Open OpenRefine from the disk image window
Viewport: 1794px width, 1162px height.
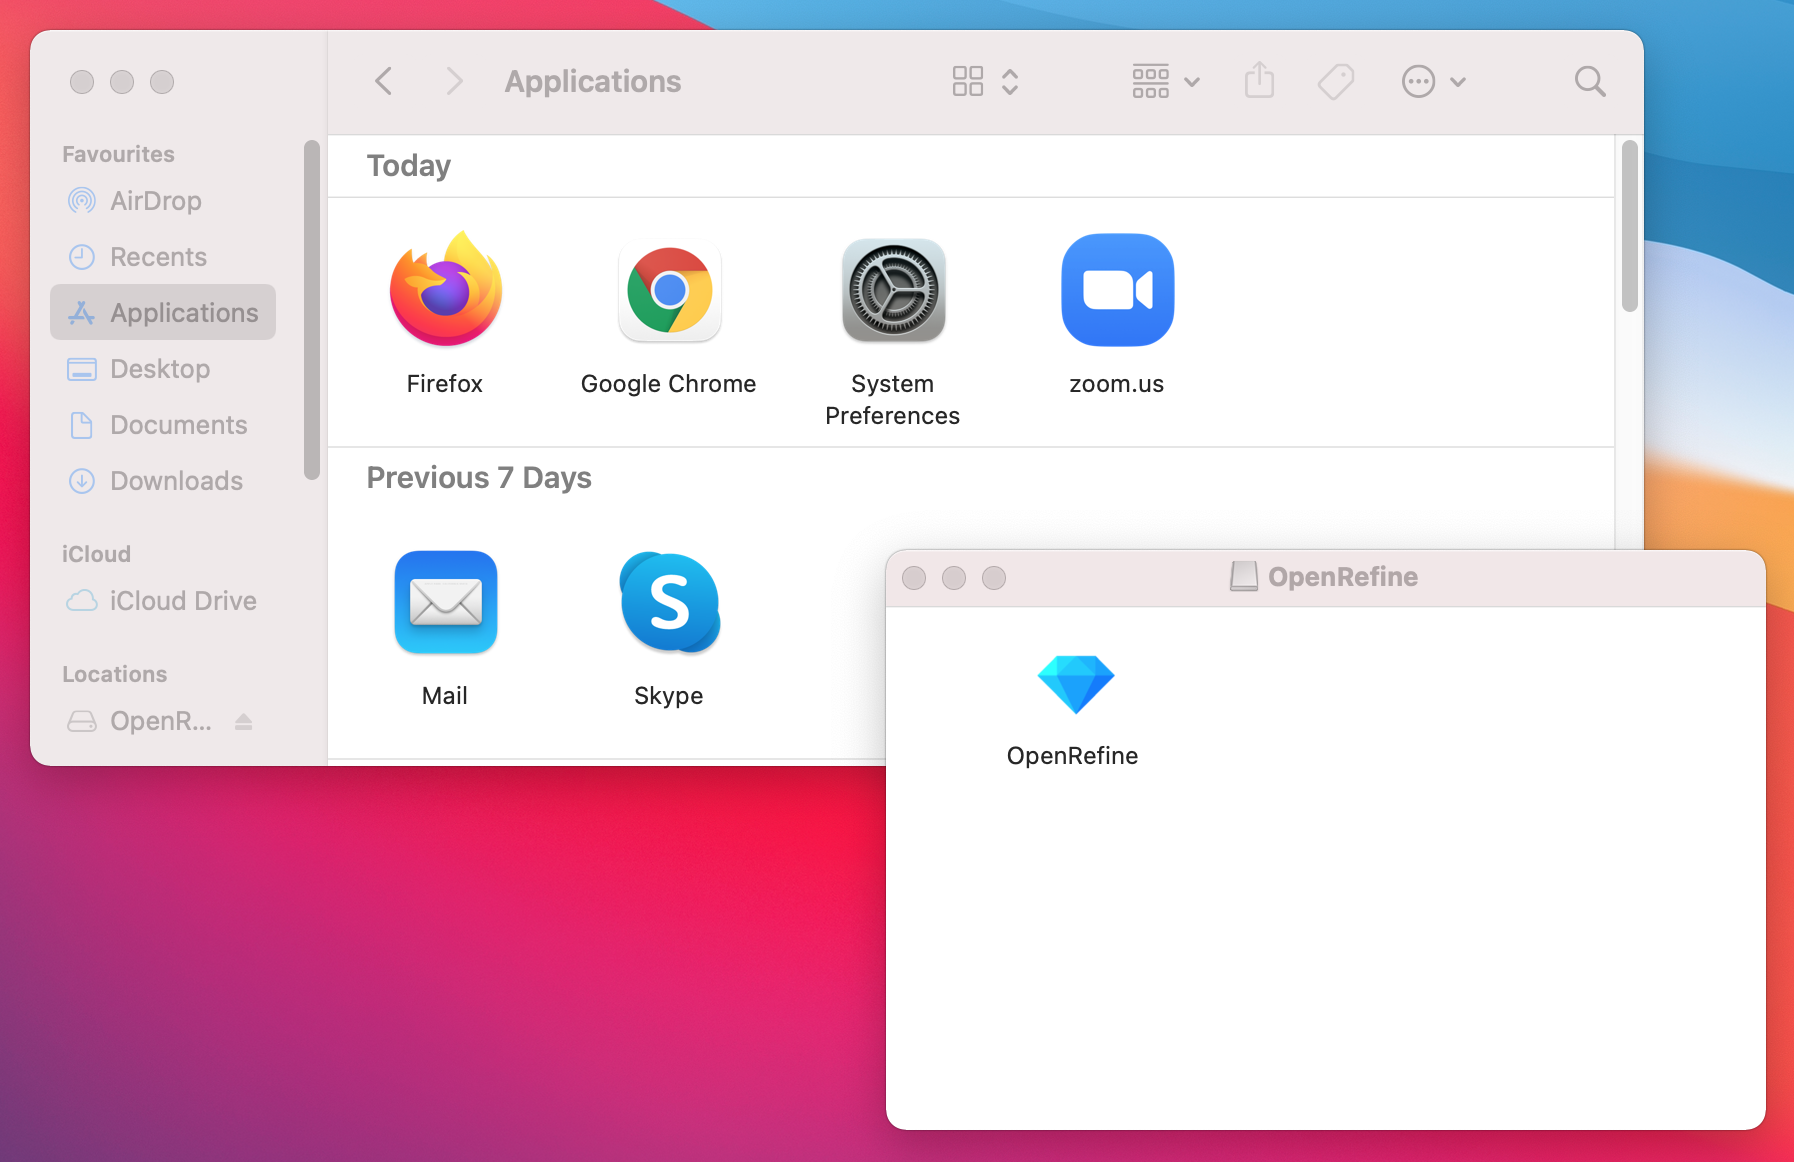[1075, 684]
